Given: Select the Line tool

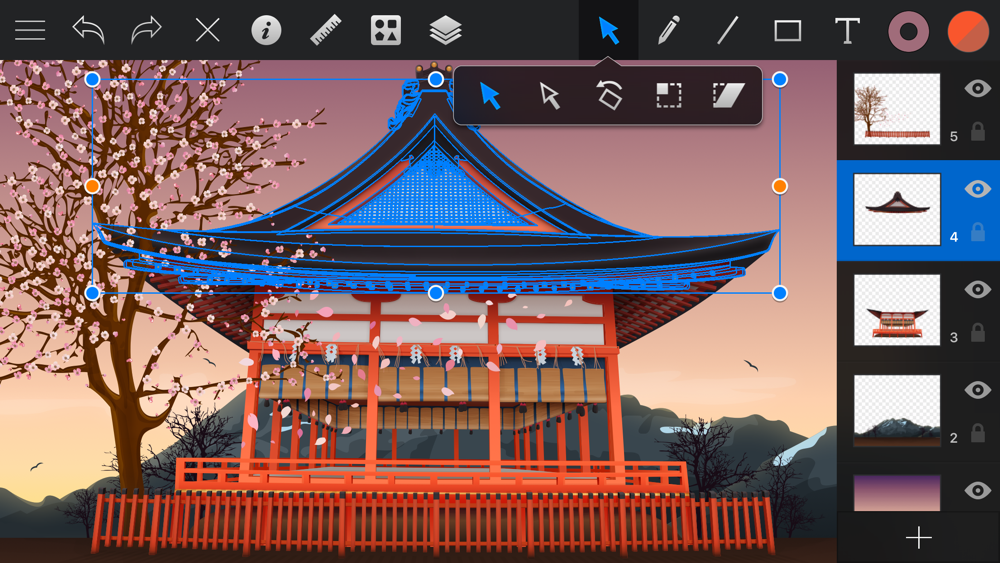Looking at the screenshot, I should 728,30.
